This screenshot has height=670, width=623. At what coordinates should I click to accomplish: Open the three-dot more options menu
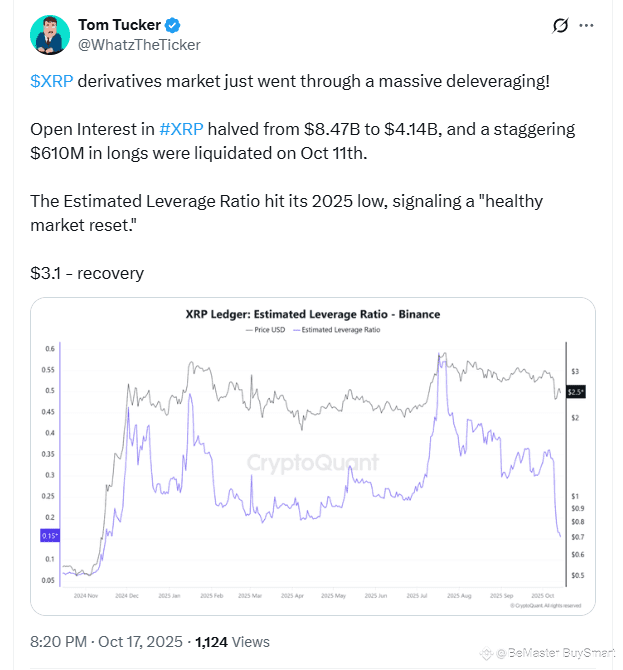pos(596,25)
